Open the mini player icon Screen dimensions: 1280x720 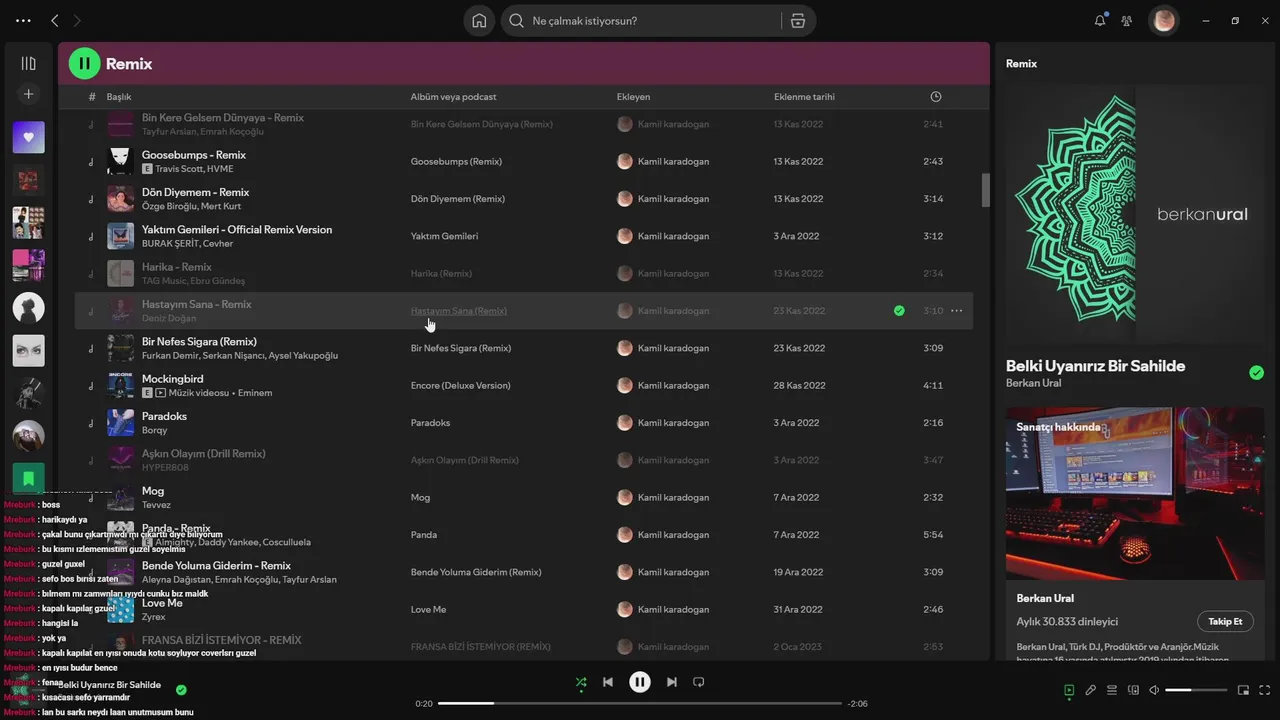point(1243,690)
